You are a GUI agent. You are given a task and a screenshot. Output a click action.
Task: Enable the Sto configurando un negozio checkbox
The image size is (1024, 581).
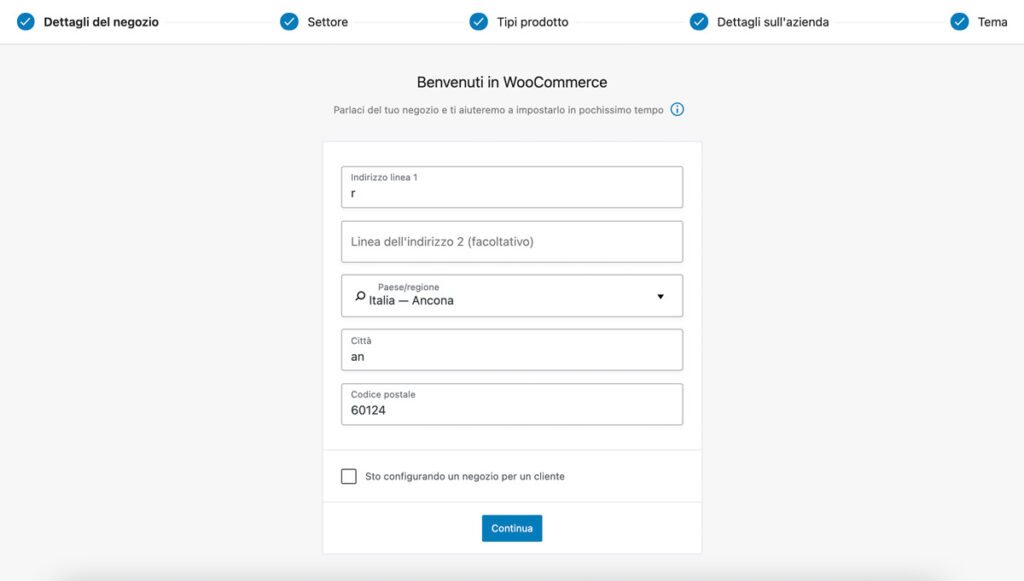pyautogui.click(x=349, y=477)
